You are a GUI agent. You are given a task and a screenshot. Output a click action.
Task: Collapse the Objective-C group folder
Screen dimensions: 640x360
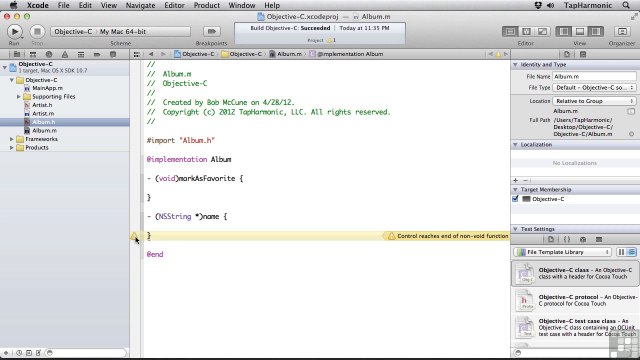point(12,80)
